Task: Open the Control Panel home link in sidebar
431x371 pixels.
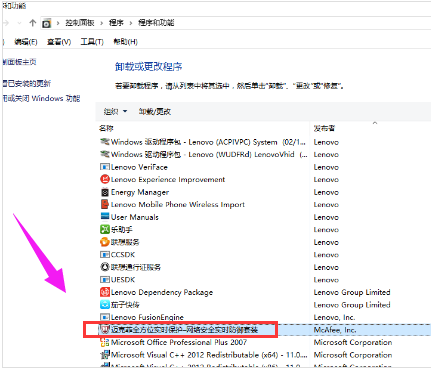Action: (19, 62)
